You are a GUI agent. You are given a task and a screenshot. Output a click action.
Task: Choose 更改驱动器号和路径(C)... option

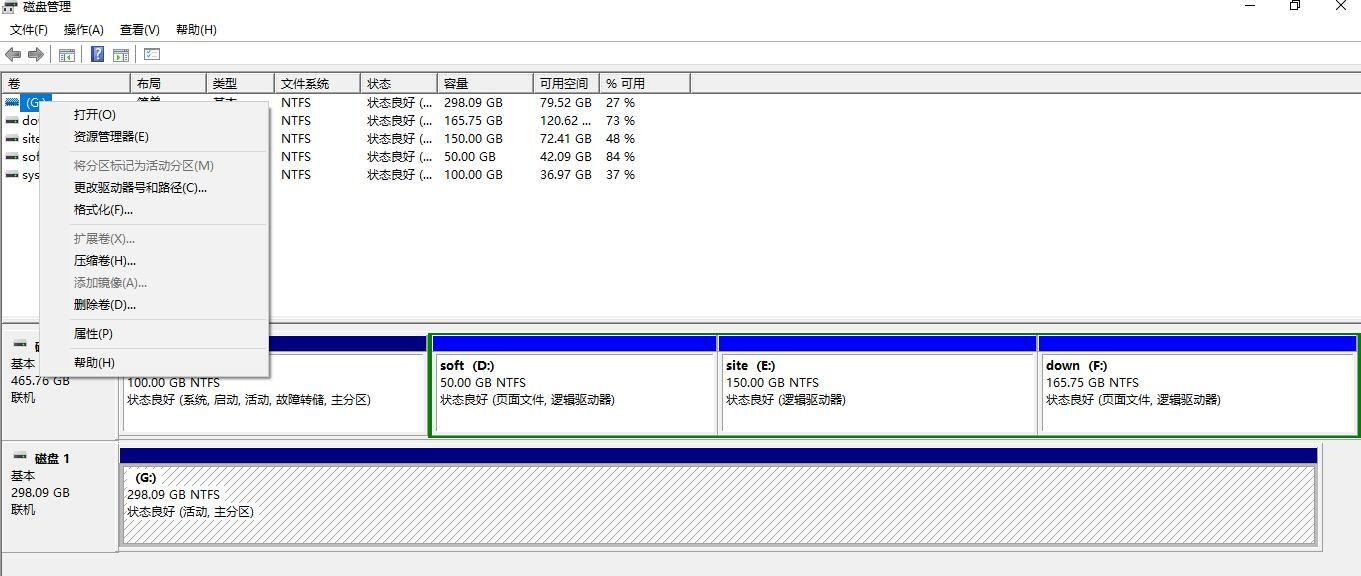pos(140,188)
